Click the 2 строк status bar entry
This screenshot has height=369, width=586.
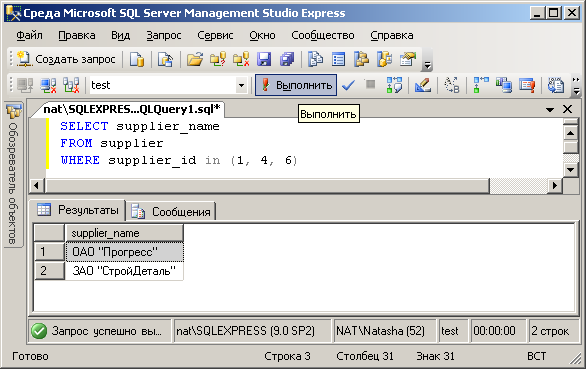(553, 331)
